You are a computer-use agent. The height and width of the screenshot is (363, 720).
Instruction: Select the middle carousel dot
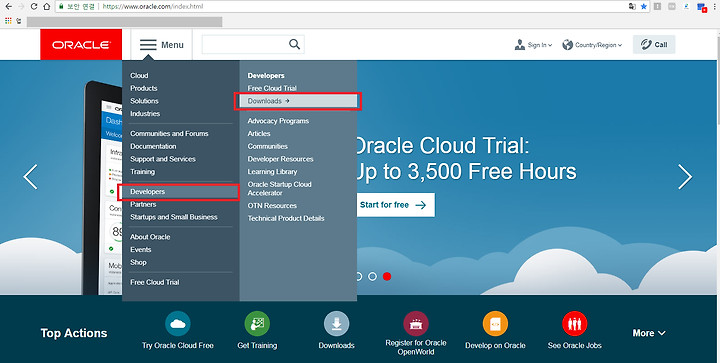tap(372, 276)
